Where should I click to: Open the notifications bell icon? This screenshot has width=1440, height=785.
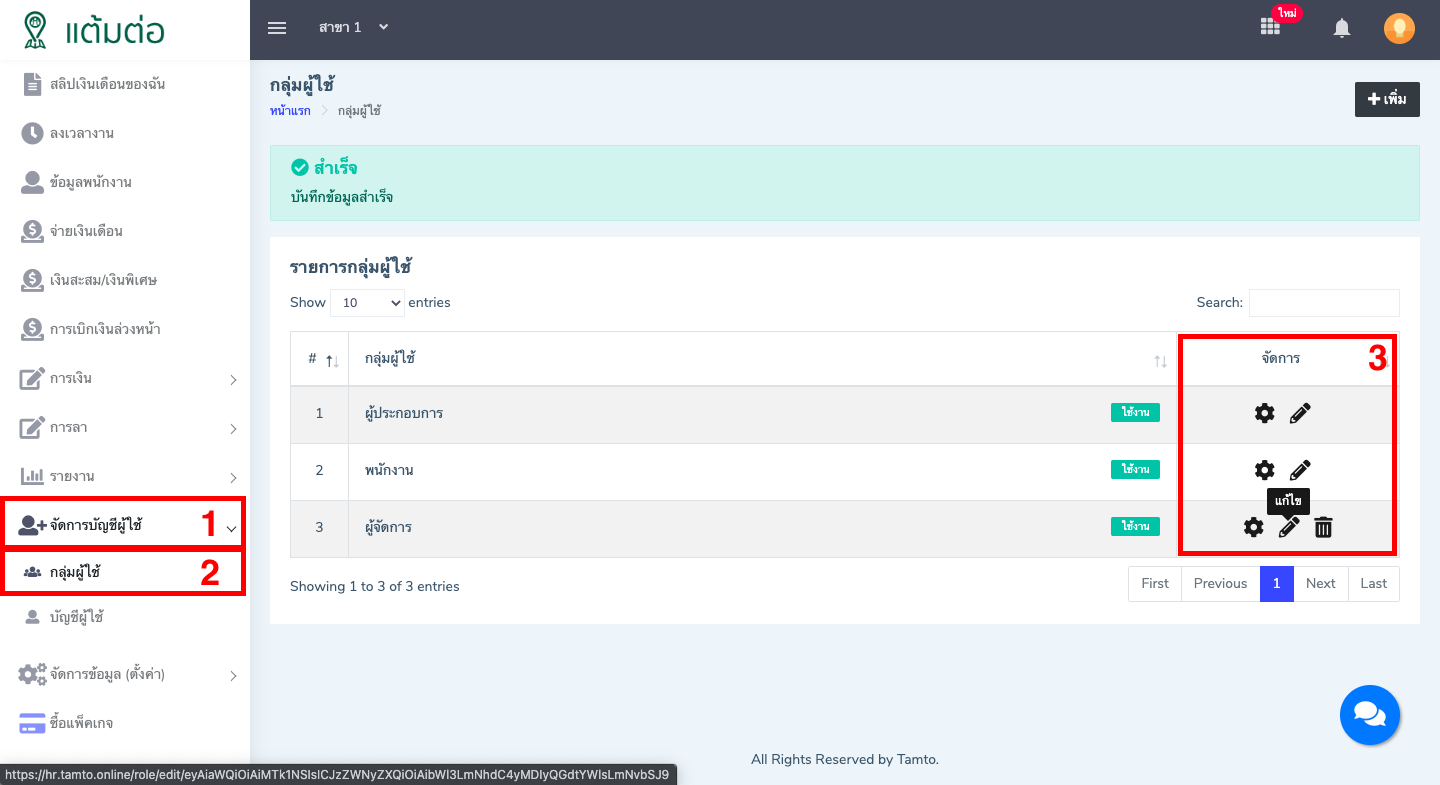pyautogui.click(x=1342, y=29)
